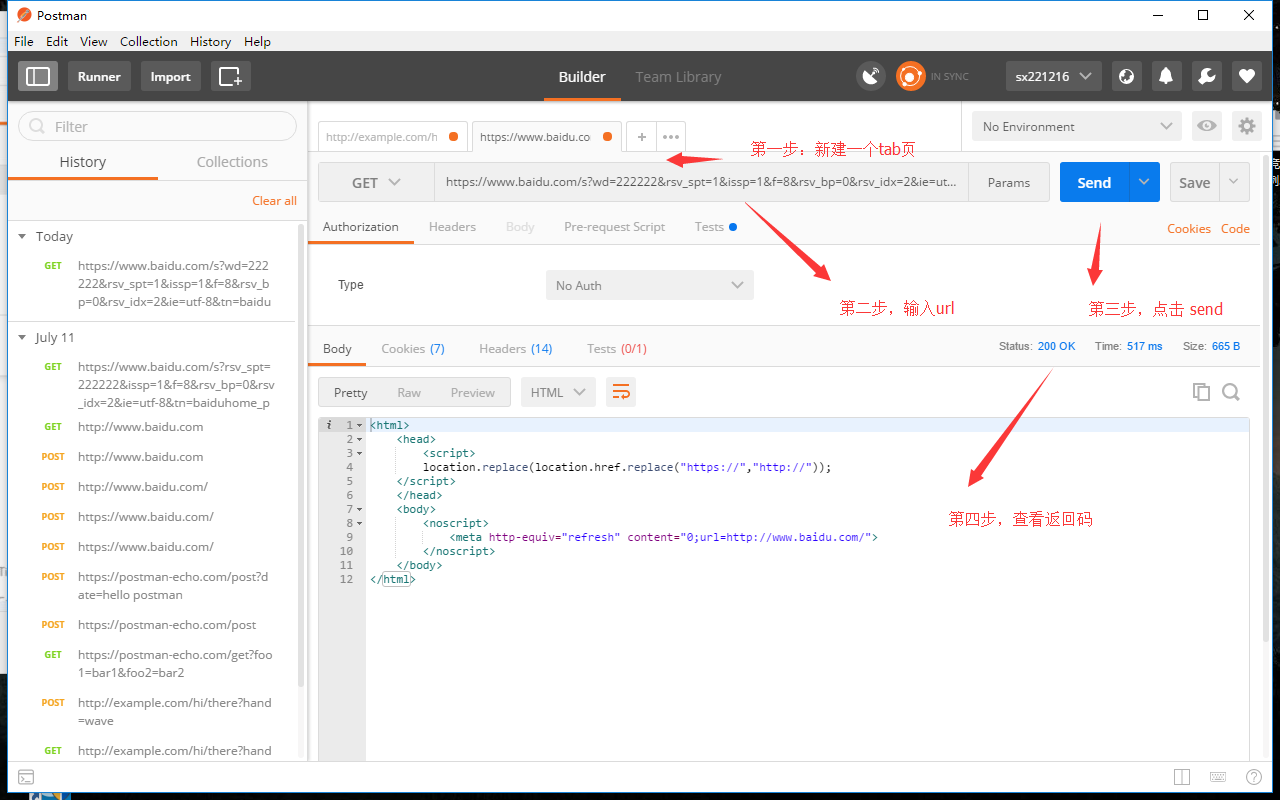Open the GET method dropdown
Image resolution: width=1280 pixels, height=800 pixels.
coord(376,183)
